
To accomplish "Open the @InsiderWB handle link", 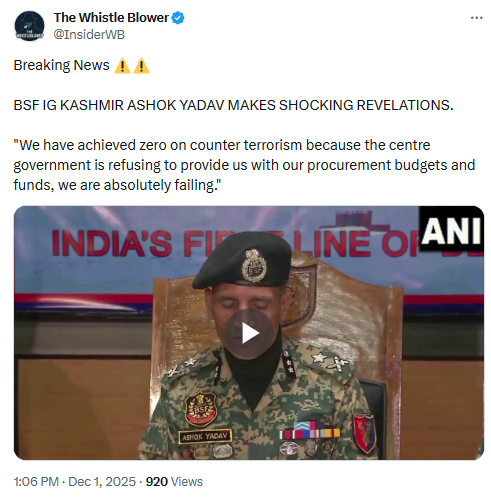I will (x=89, y=34).
